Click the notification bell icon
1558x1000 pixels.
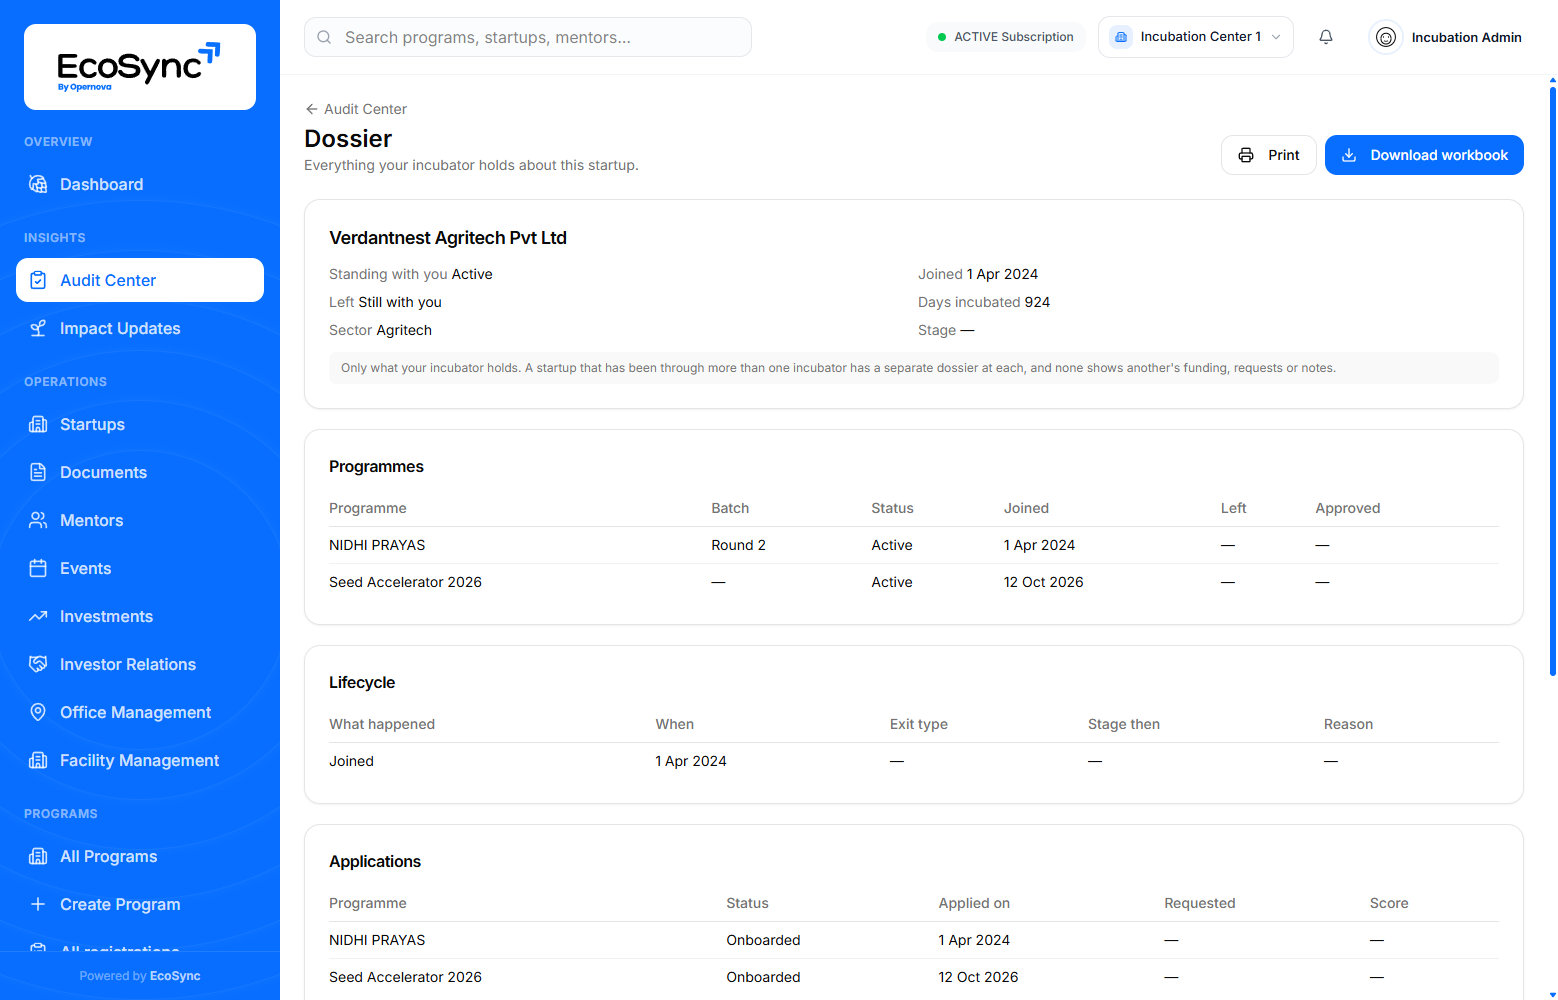pyautogui.click(x=1326, y=37)
